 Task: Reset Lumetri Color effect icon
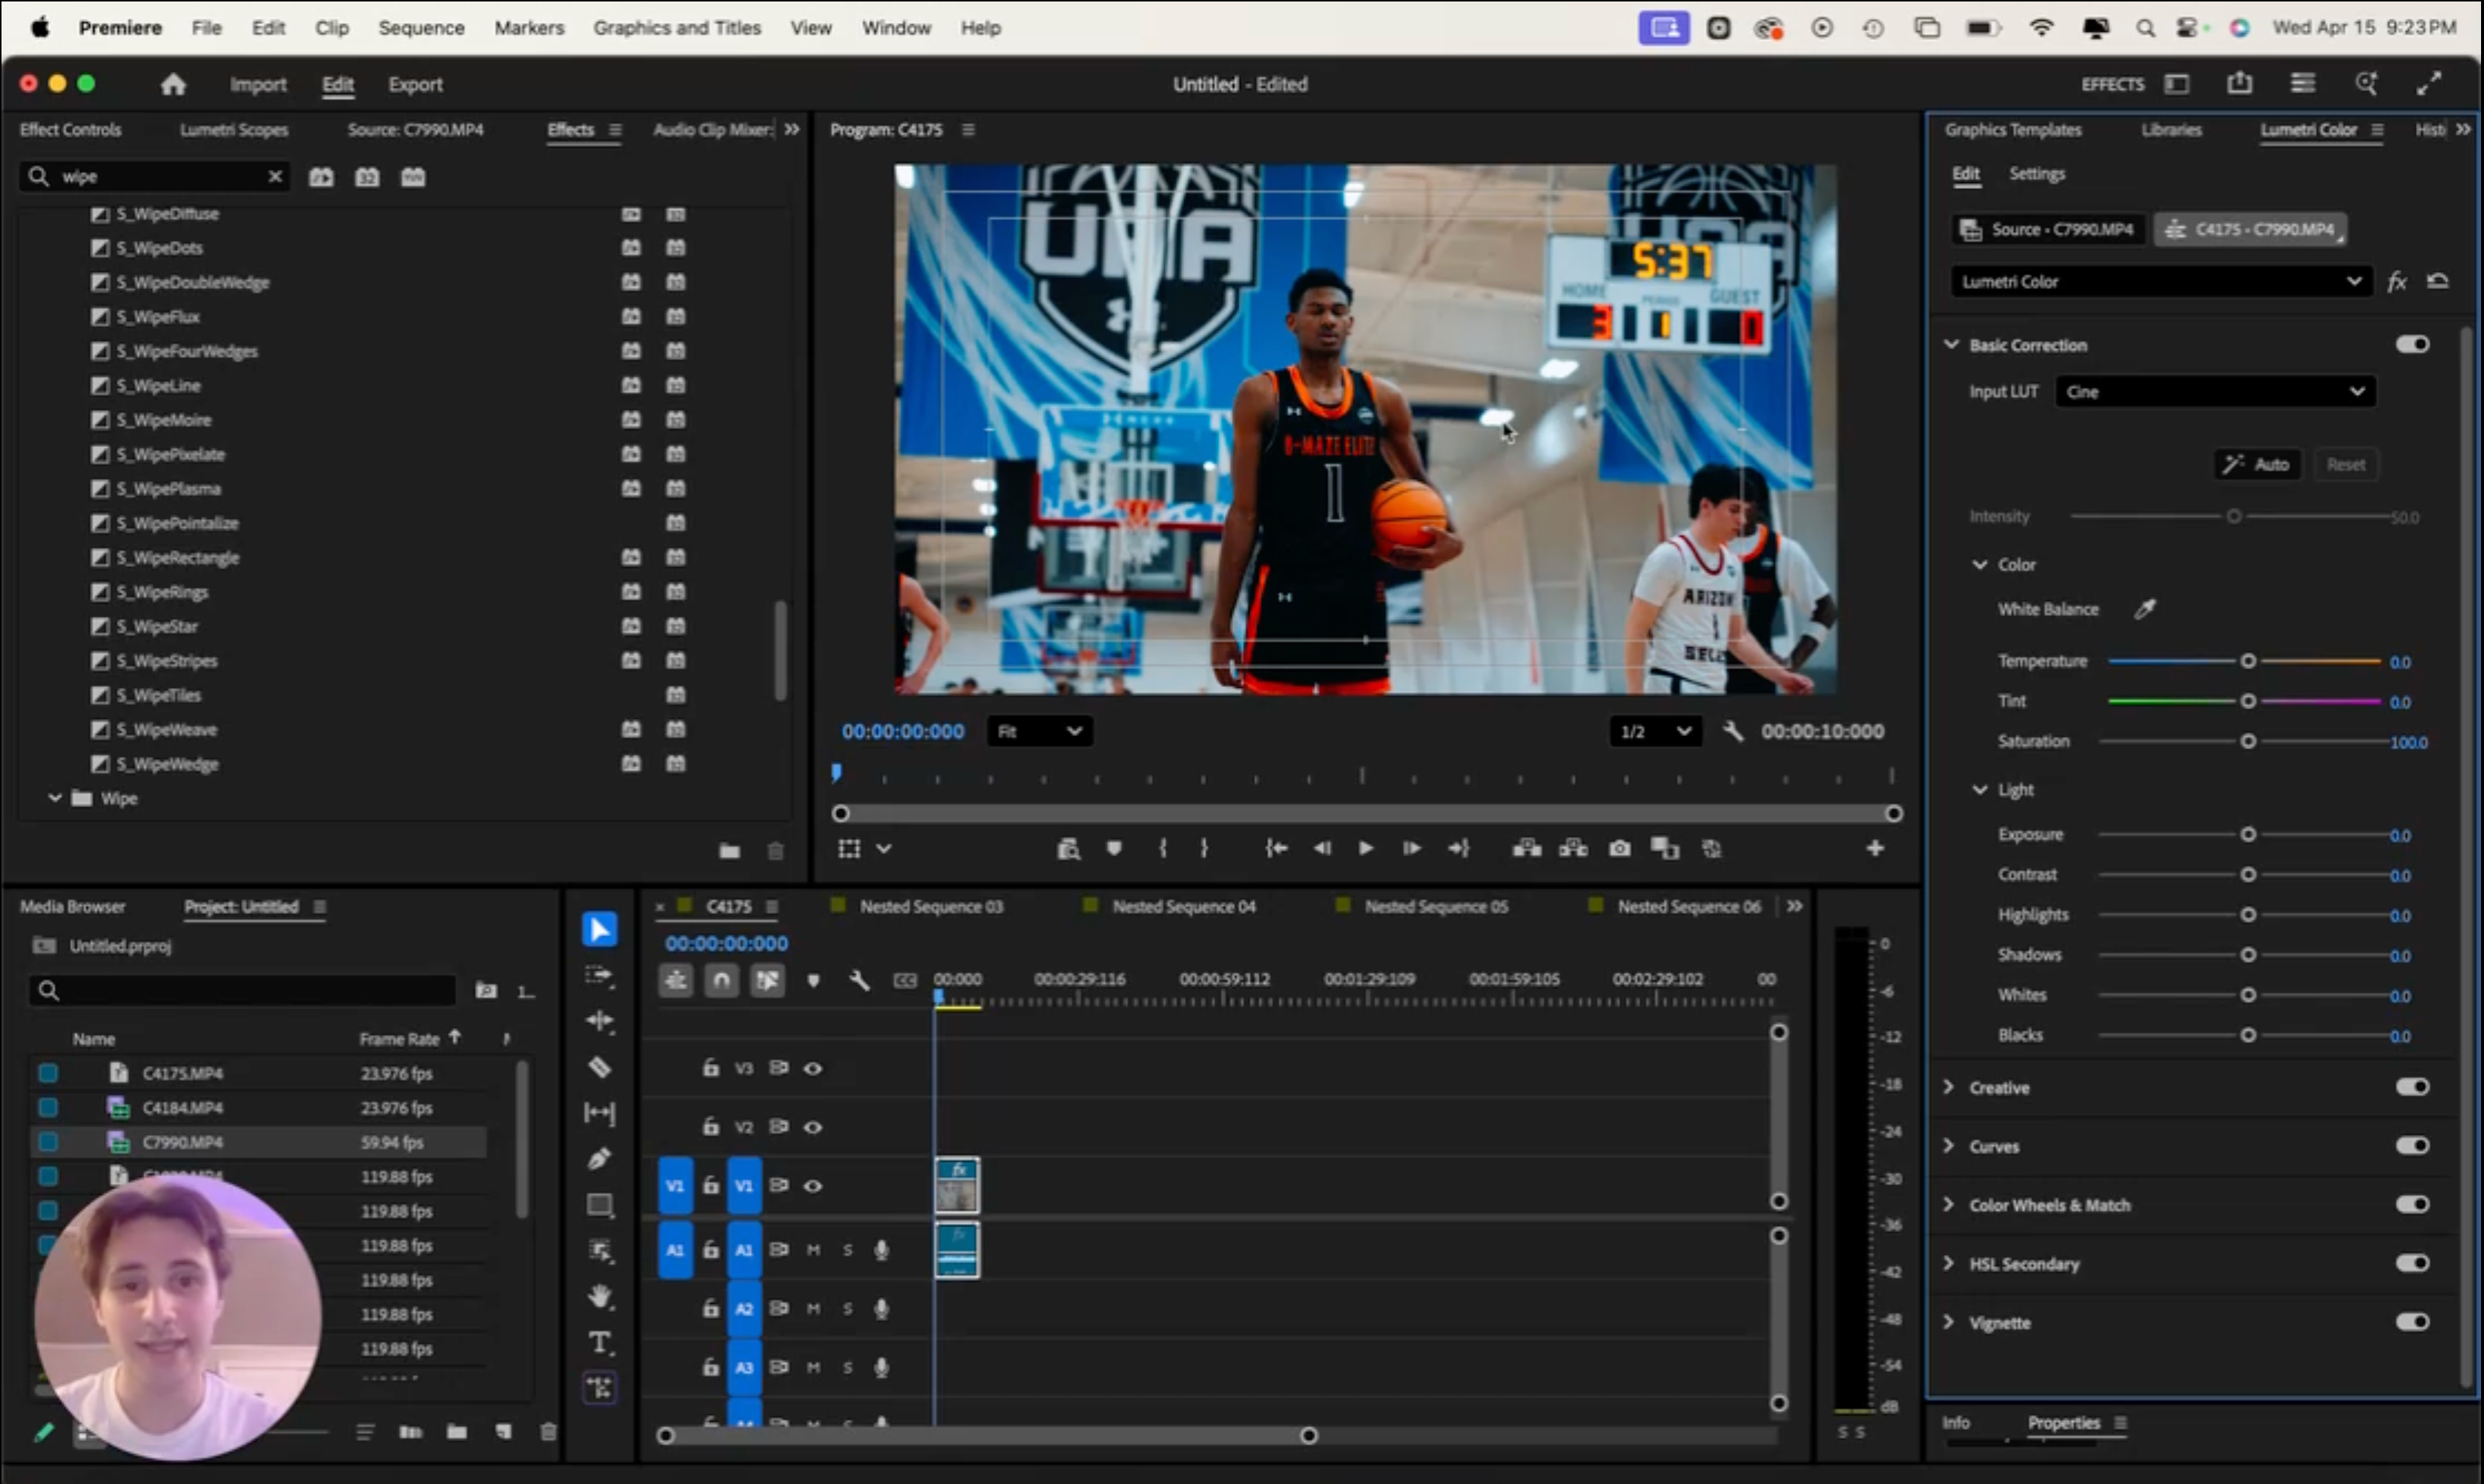point(2438,281)
